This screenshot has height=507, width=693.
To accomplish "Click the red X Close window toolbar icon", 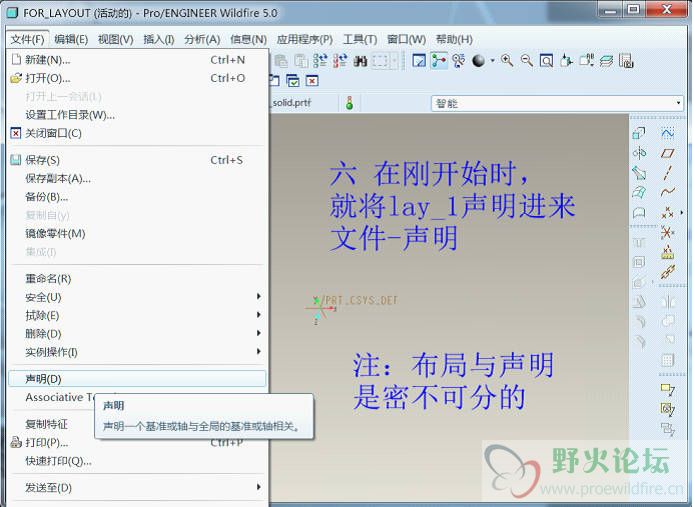I will click(x=312, y=81).
